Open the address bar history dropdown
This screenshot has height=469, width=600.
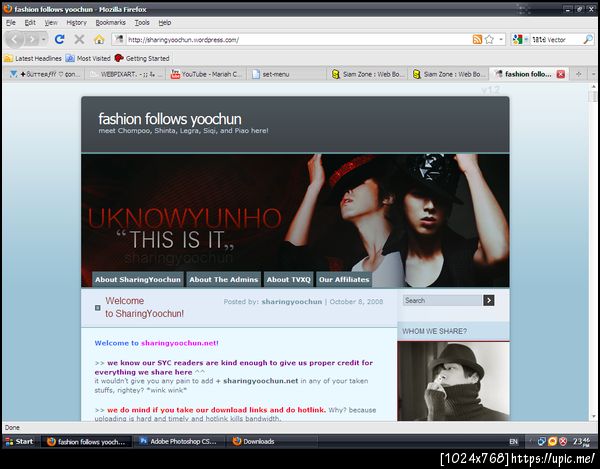(x=501, y=39)
